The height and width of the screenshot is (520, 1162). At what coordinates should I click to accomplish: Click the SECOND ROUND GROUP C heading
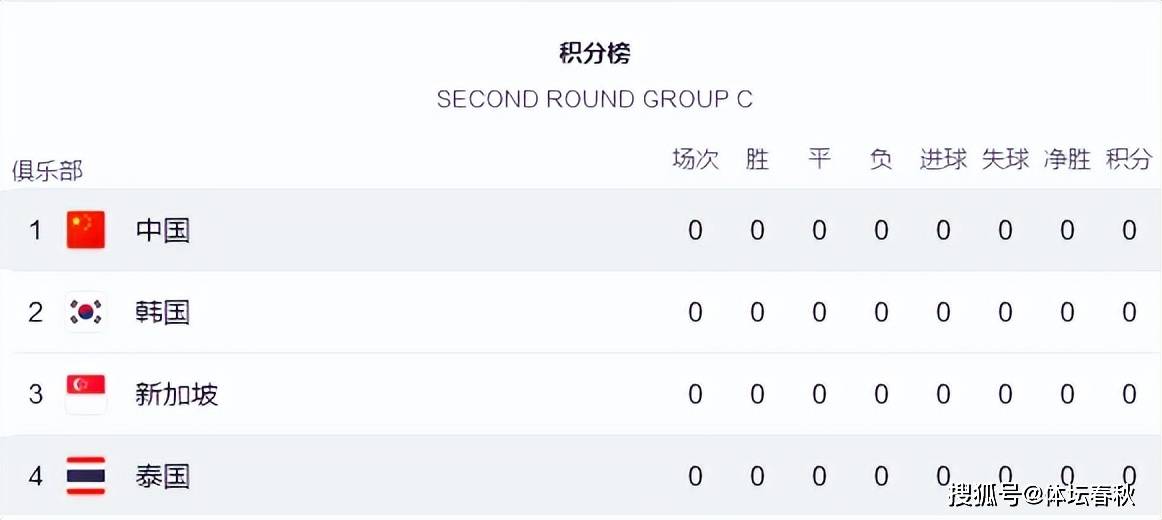(594, 99)
